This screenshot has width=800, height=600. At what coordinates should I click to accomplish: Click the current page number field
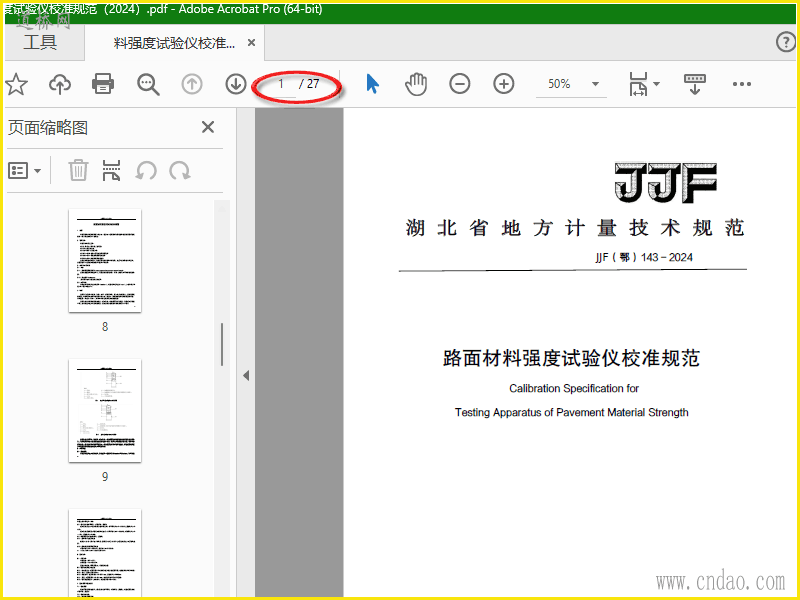(x=281, y=84)
